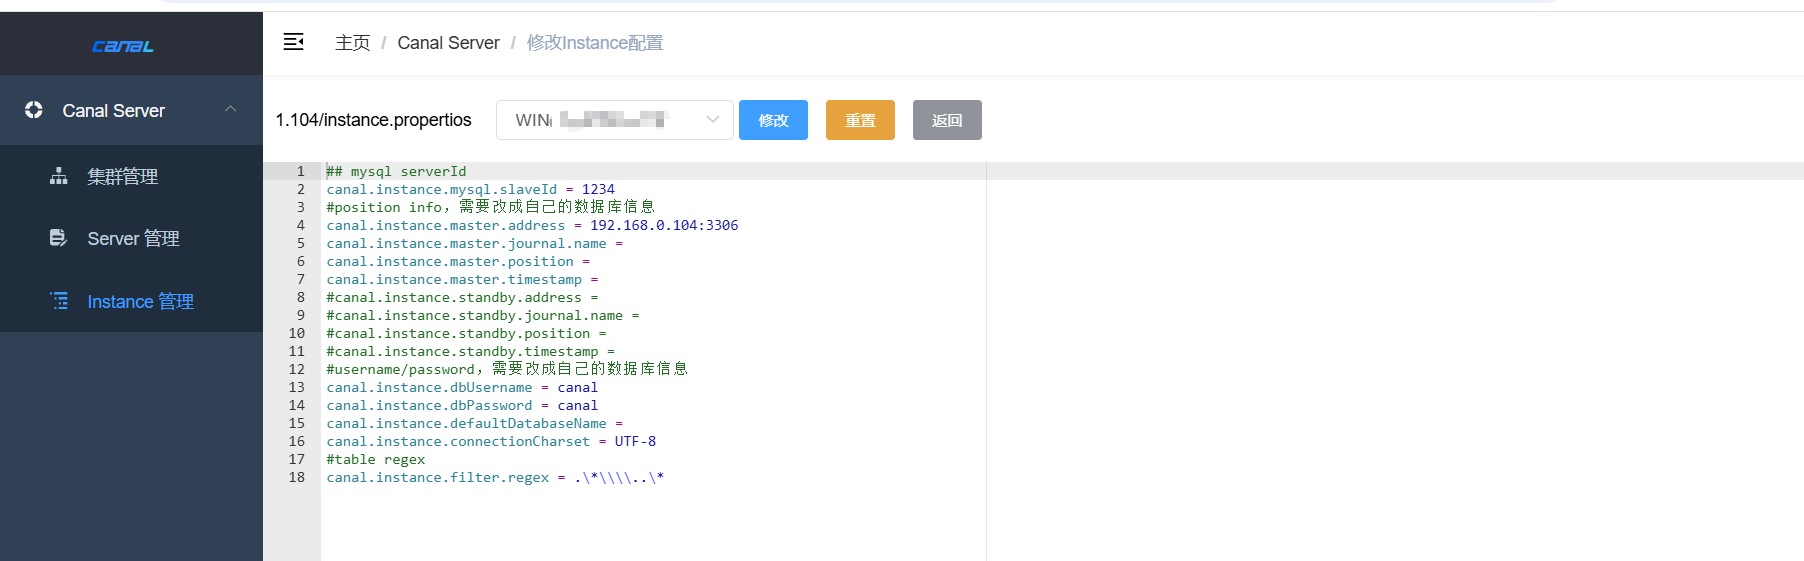The height and width of the screenshot is (561, 1804).
Task: Click line number 18 in the gutter
Action: (x=297, y=477)
